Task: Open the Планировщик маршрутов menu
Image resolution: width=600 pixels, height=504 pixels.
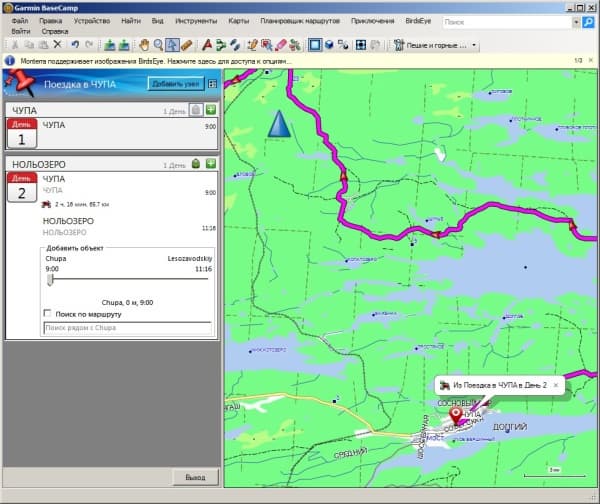Action: (300, 21)
